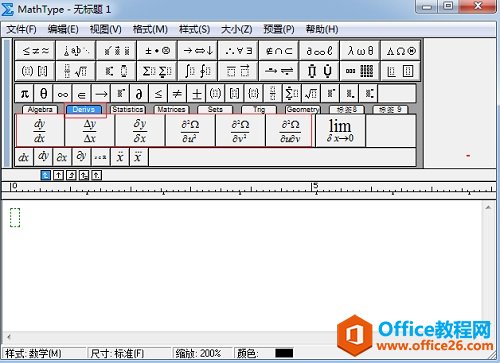Open the products and set theory templates palette
The width and height of the screenshot is (500, 363).
pos(320,71)
